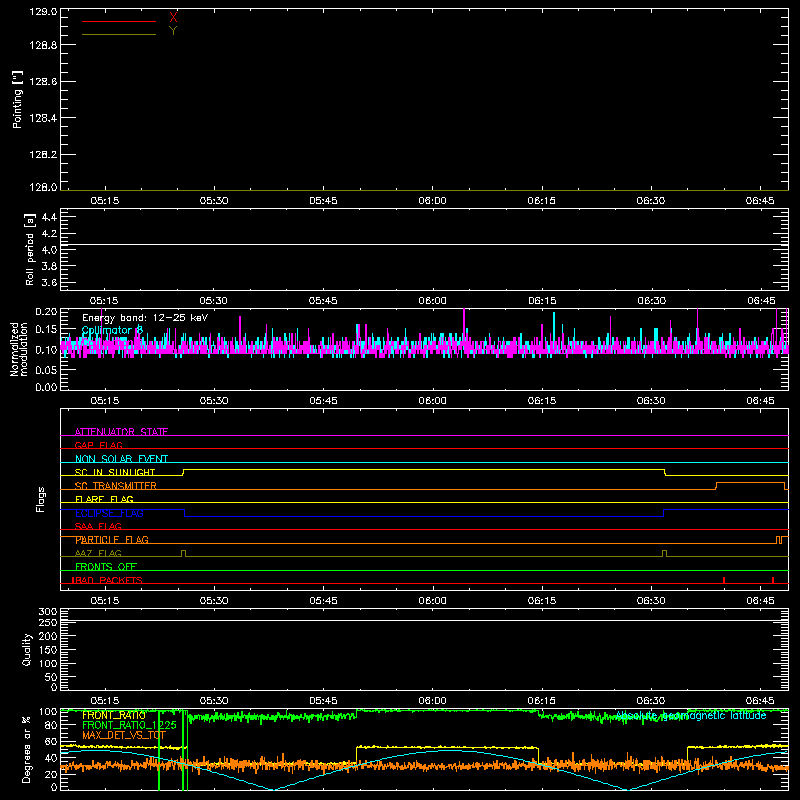Click the red X legend line
Screen dimensions: 800x800
(118, 21)
